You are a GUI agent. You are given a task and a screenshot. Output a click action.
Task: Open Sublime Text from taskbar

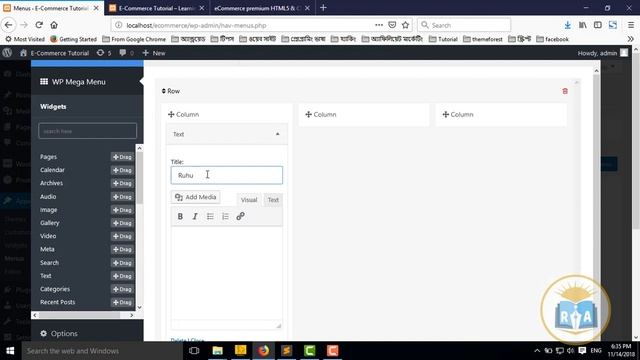pyautogui.click(x=287, y=351)
